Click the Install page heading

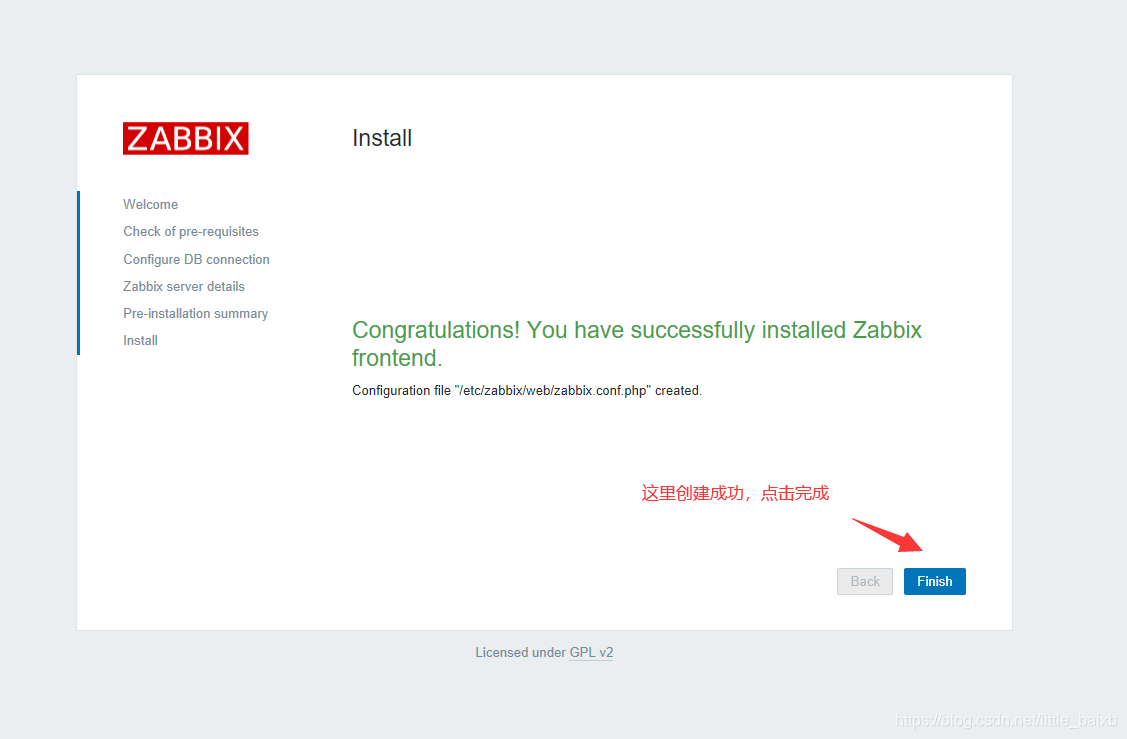point(382,138)
